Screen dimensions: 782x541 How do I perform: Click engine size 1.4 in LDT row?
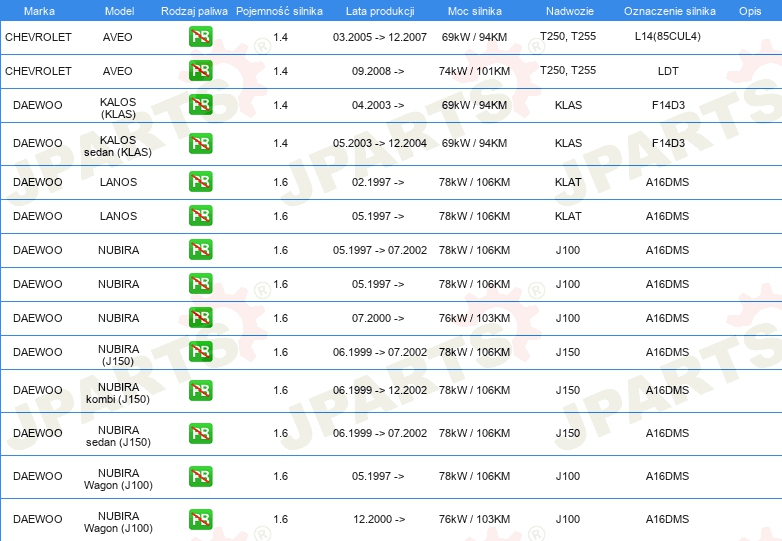click(280, 71)
